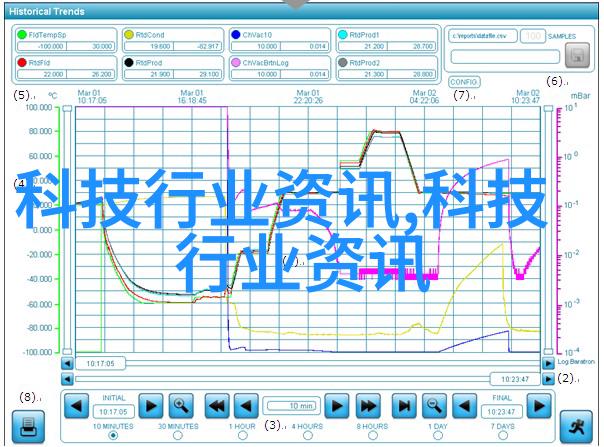This screenshot has width=604, height=447.
Task: Click the blue ChVac10 color indicator
Action: coord(236,35)
